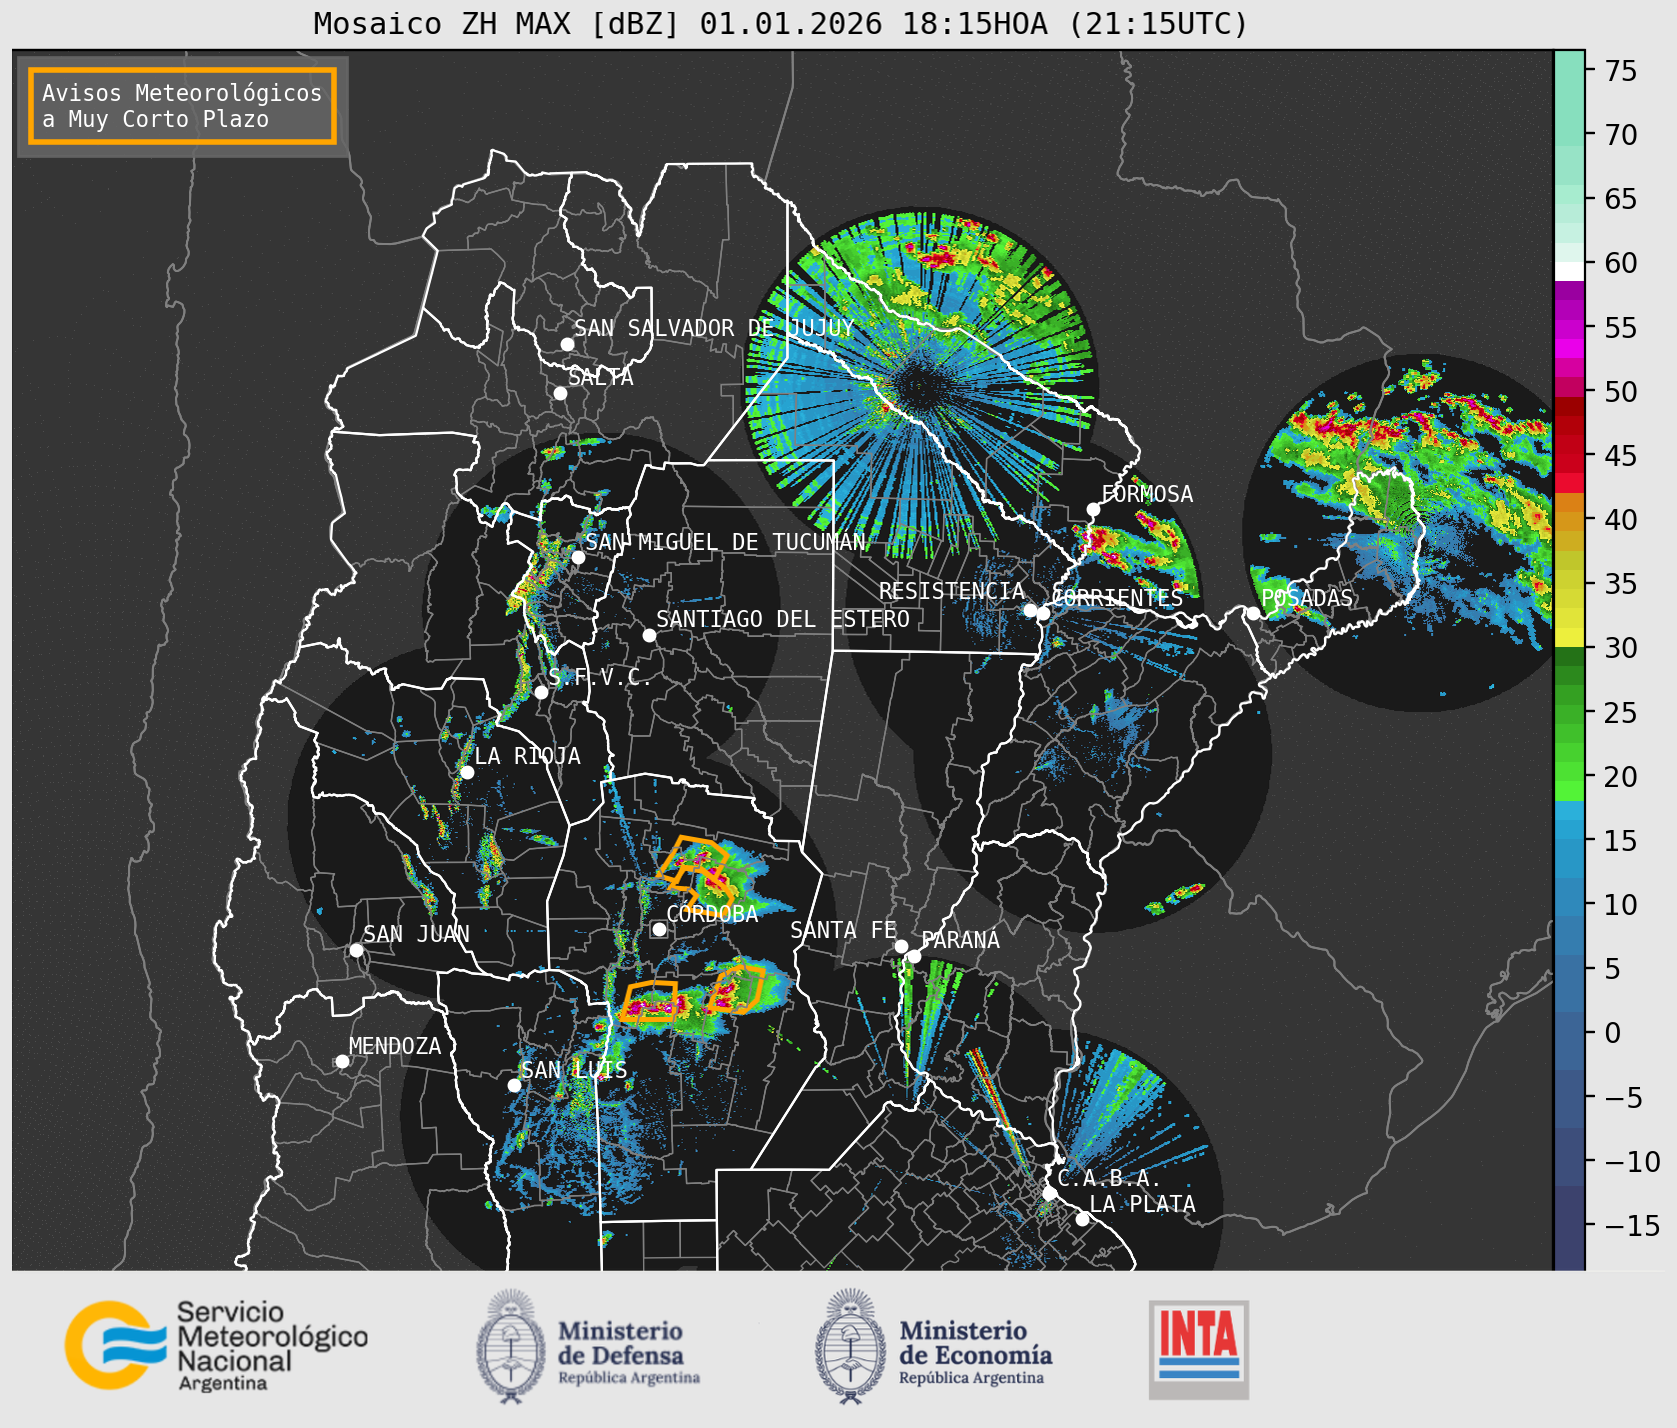Click the 75 dBZ value on color scale
This screenshot has height=1428, width=1677.
[x=1621, y=71]
